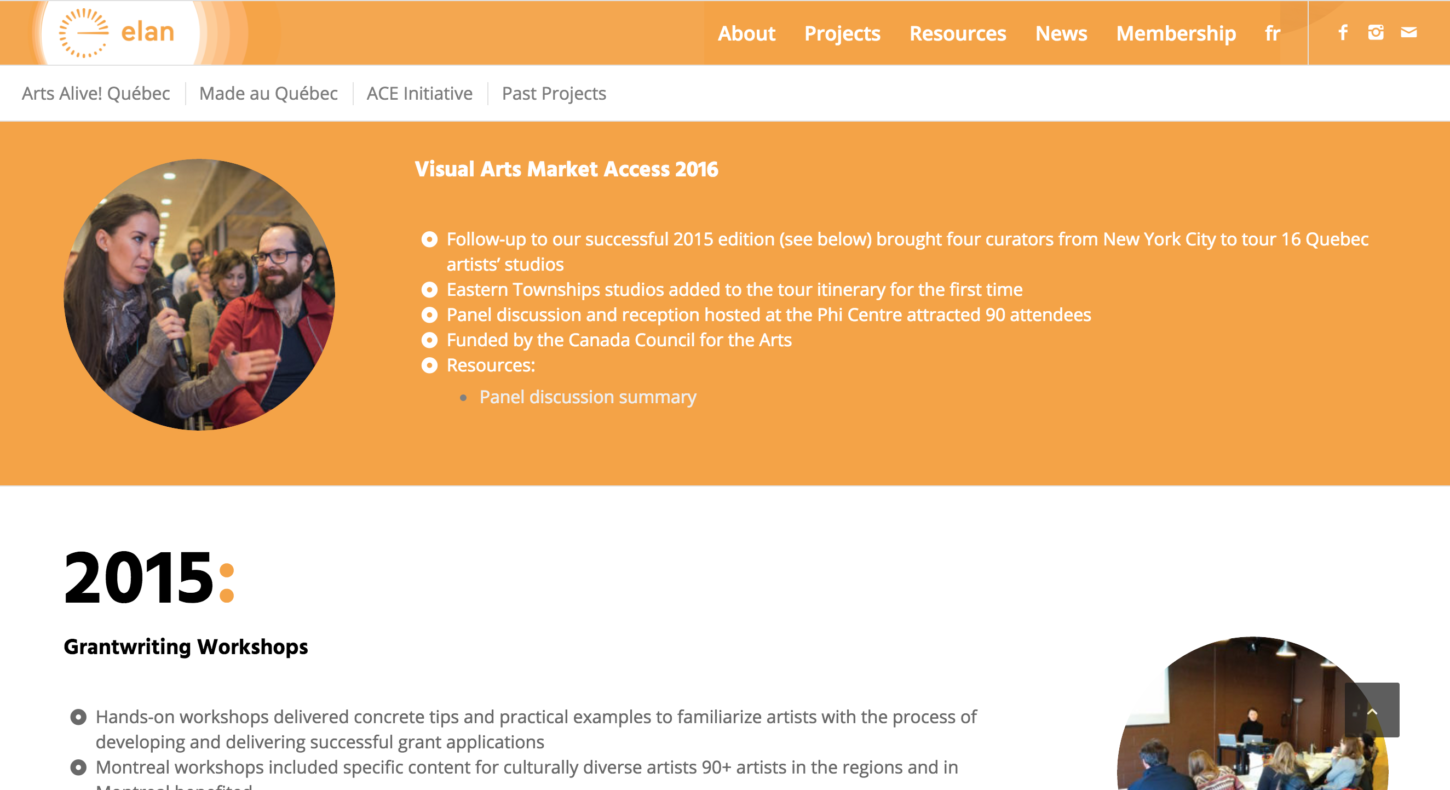
Task: Open the About menu
Action: pyautogui.click(x=746, y=33)
